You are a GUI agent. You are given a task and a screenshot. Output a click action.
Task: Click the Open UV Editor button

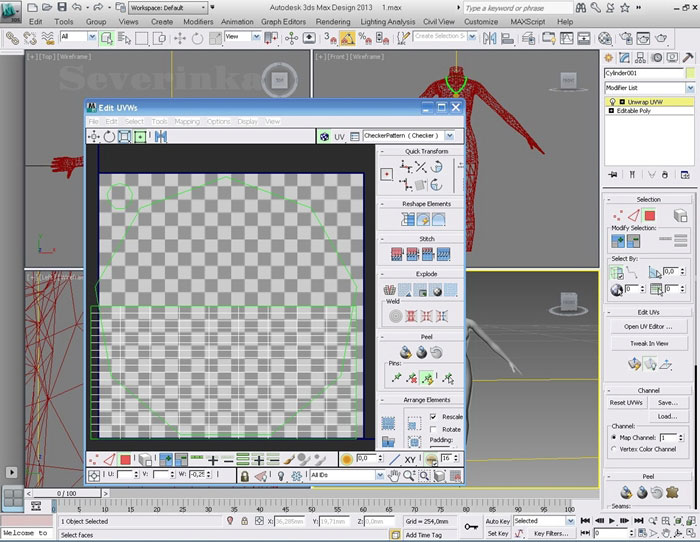click(648, 327)
